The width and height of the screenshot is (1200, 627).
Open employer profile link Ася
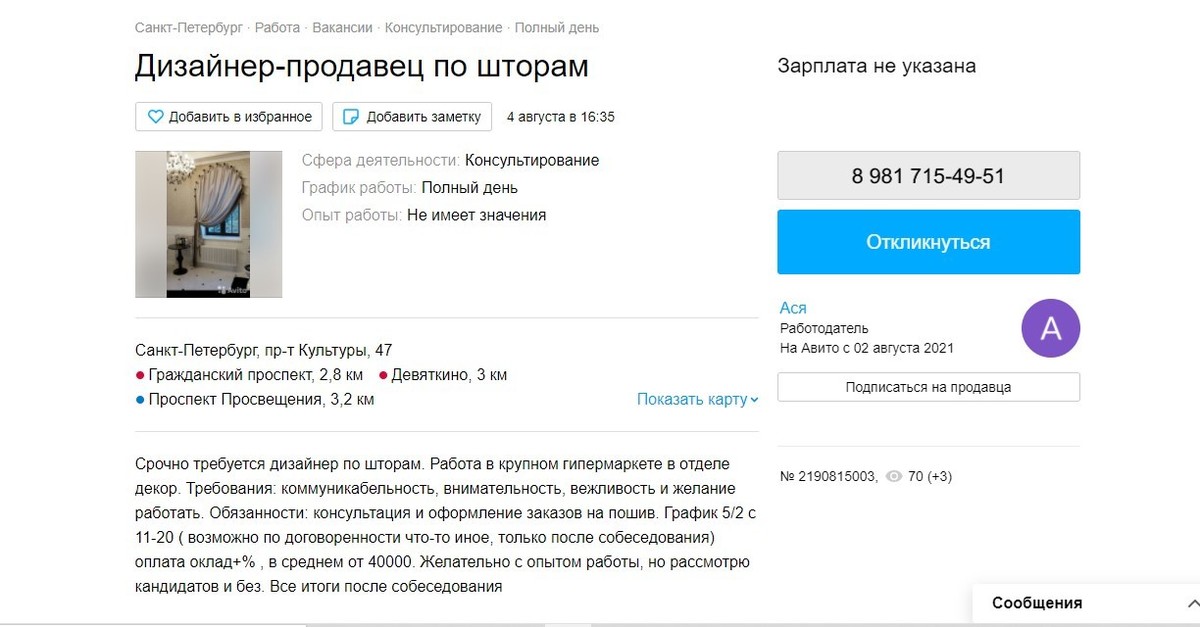[x=792, y=308]
